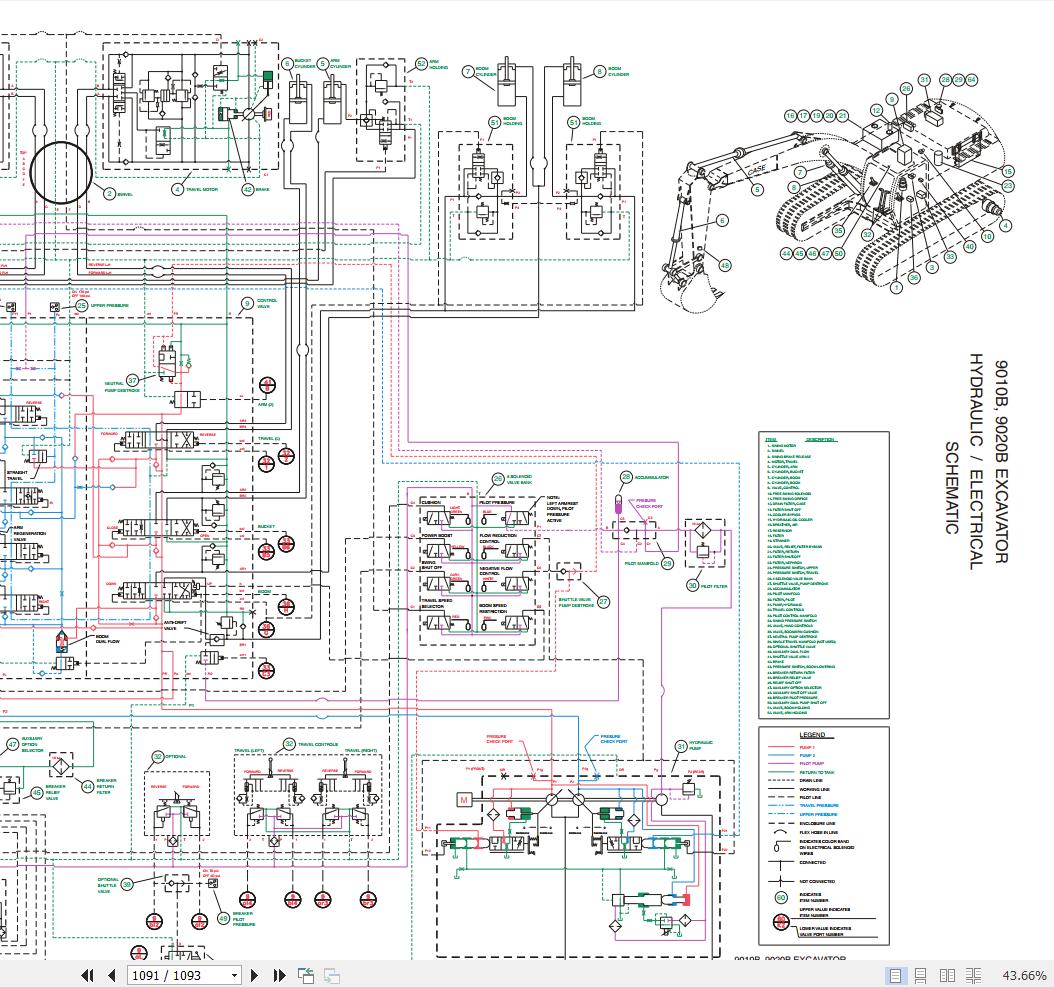This screenshot has height=987, width=1054.
Task: Click the TRAVEL PRESSURE legend entry
Action: pyautogui.click(x=819, y=805)
